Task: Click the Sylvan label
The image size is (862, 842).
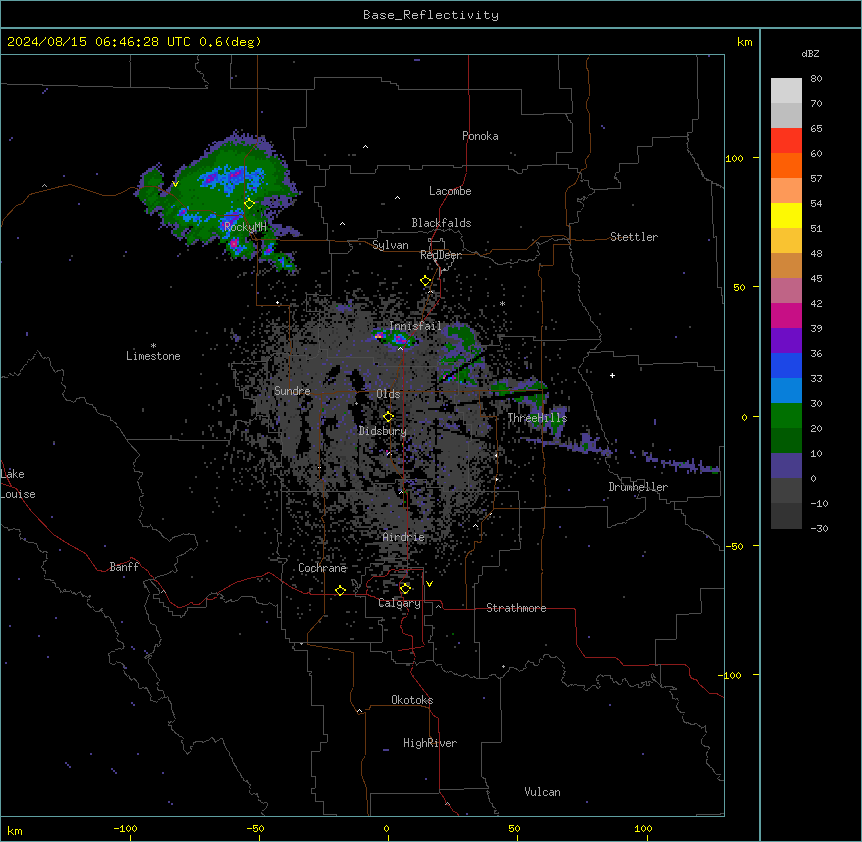Action: (390, 245)
